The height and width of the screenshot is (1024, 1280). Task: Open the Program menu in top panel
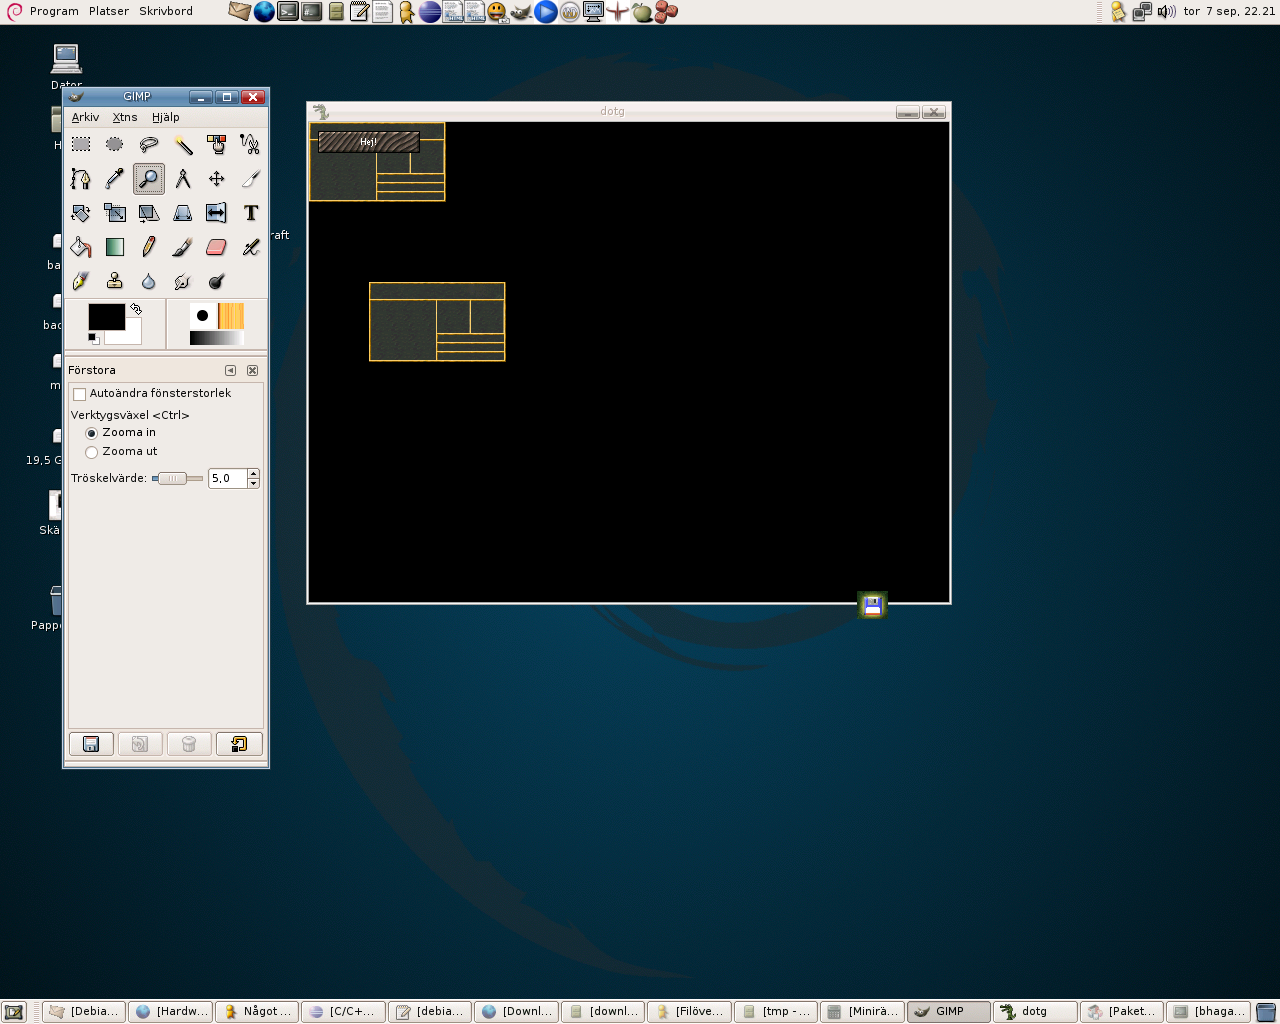tap(53, 11)
